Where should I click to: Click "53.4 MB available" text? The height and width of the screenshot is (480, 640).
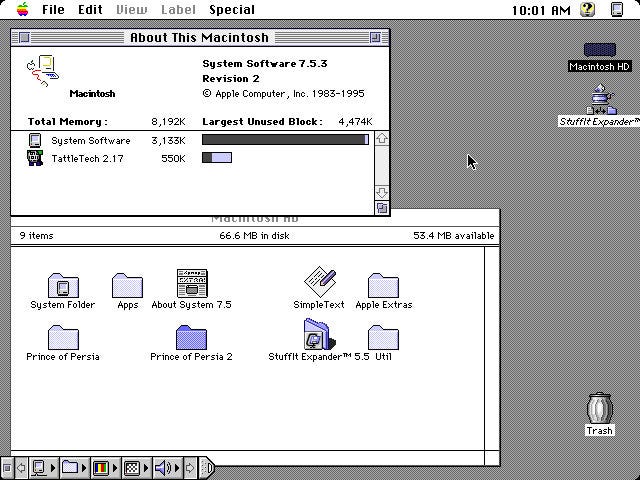click(453, 236)
